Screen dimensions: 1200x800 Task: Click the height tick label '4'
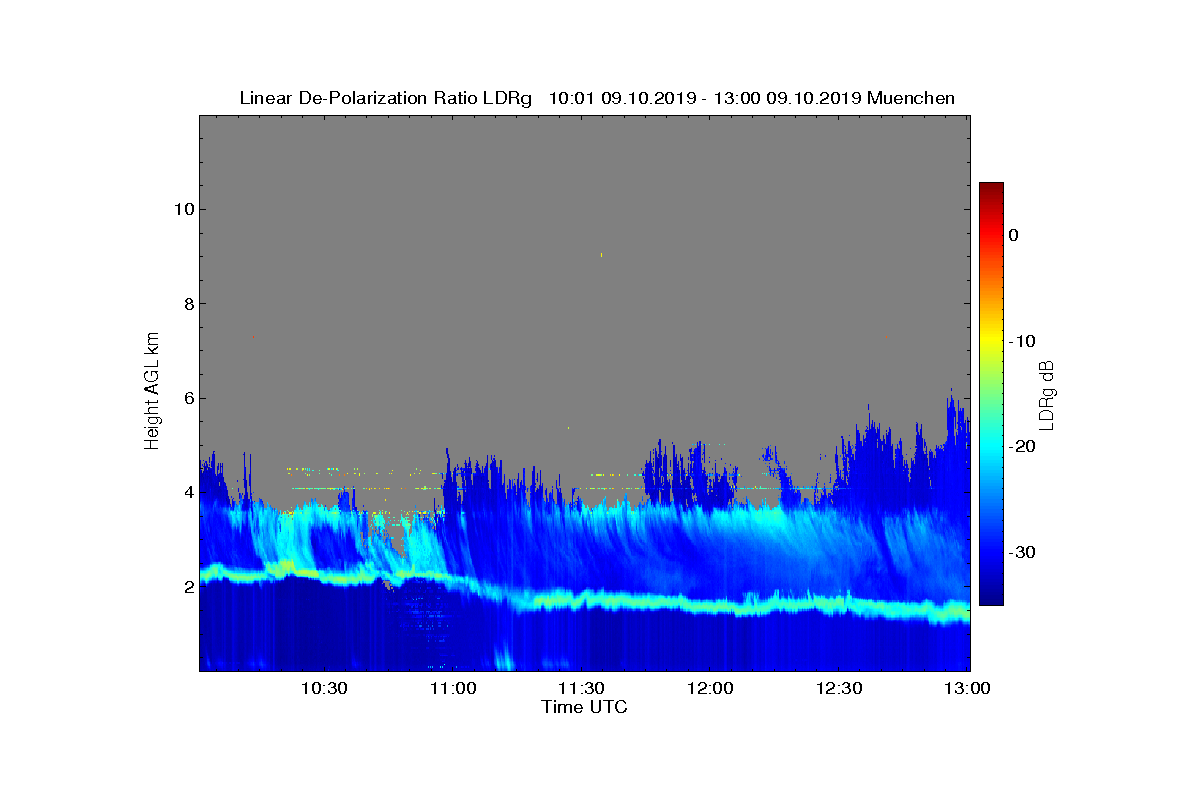pyautogui.click(x=187, y=493)
